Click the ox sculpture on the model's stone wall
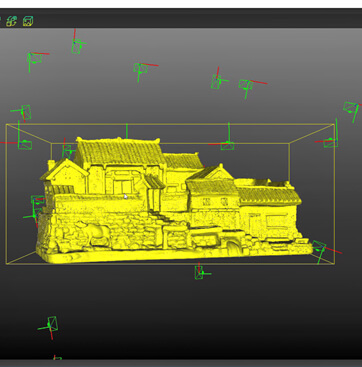 coord(94,233)
